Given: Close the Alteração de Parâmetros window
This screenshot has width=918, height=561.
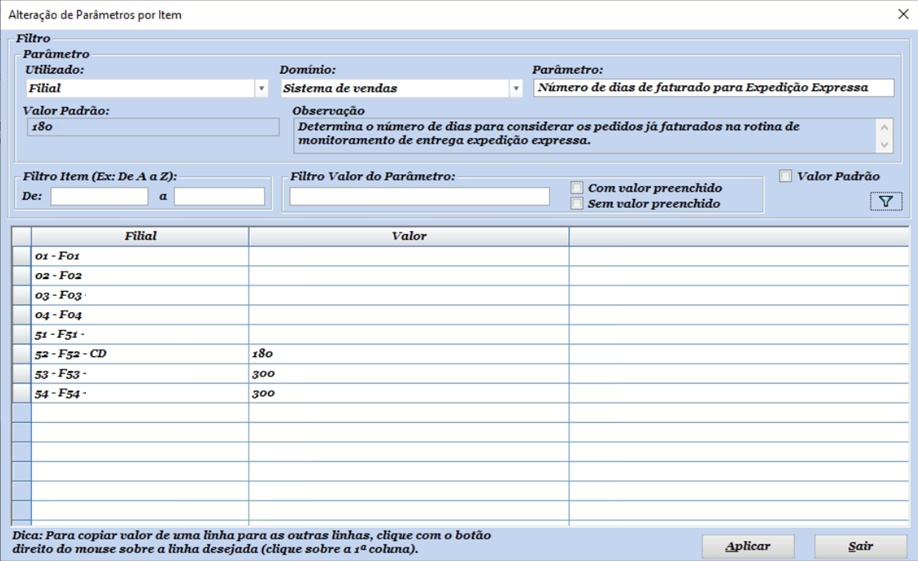Looking at the screenshot, I should 902,15.
